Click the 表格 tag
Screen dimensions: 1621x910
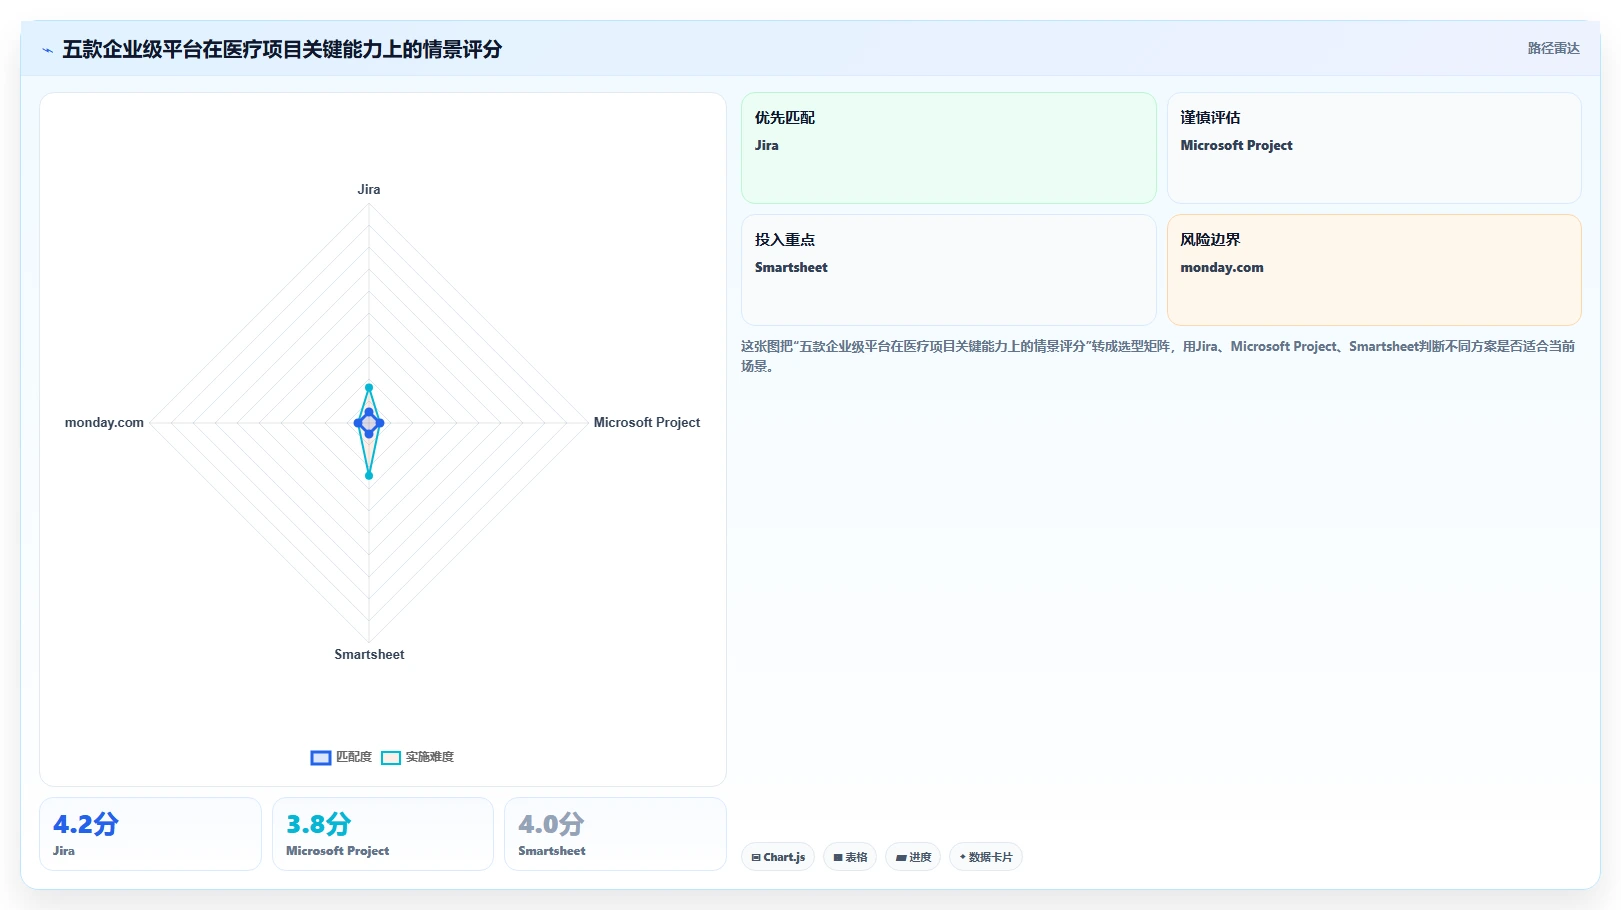tap(850, 857)
